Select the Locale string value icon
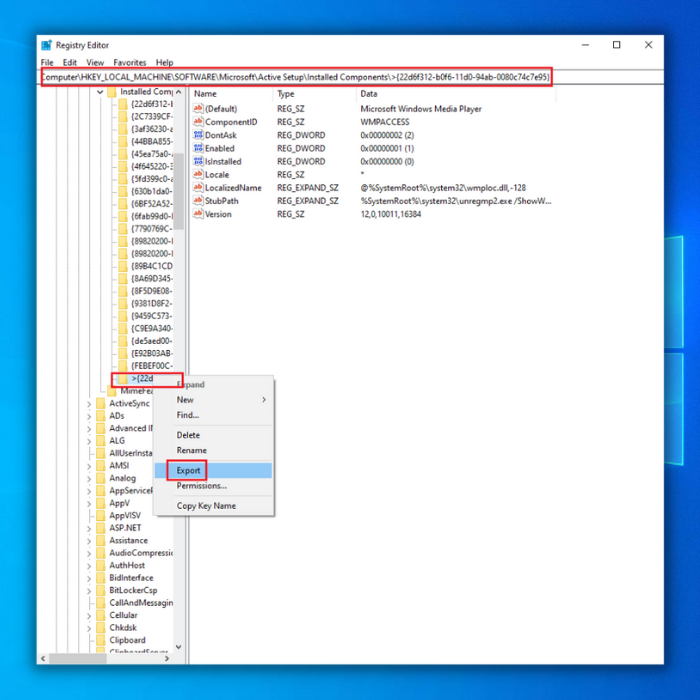This screenshot has height=700, width=700. 198,175
